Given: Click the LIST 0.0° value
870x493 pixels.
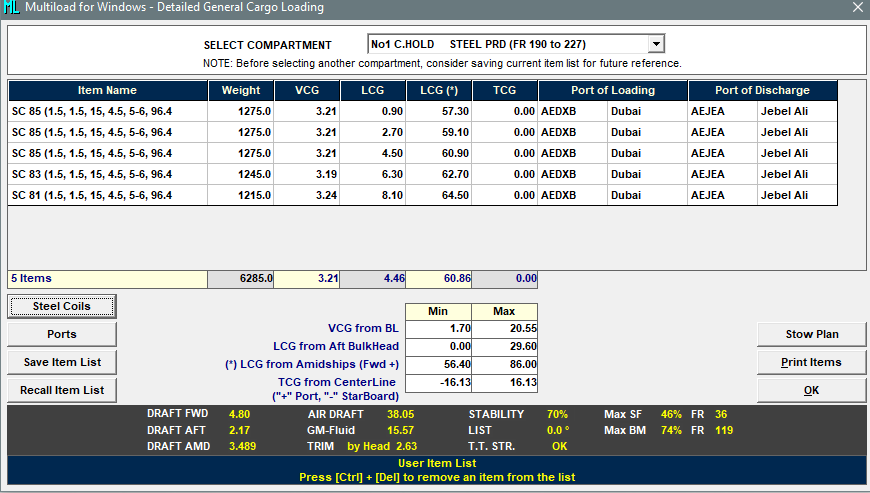Looking at the screenshot, I should tap(558, 430).
